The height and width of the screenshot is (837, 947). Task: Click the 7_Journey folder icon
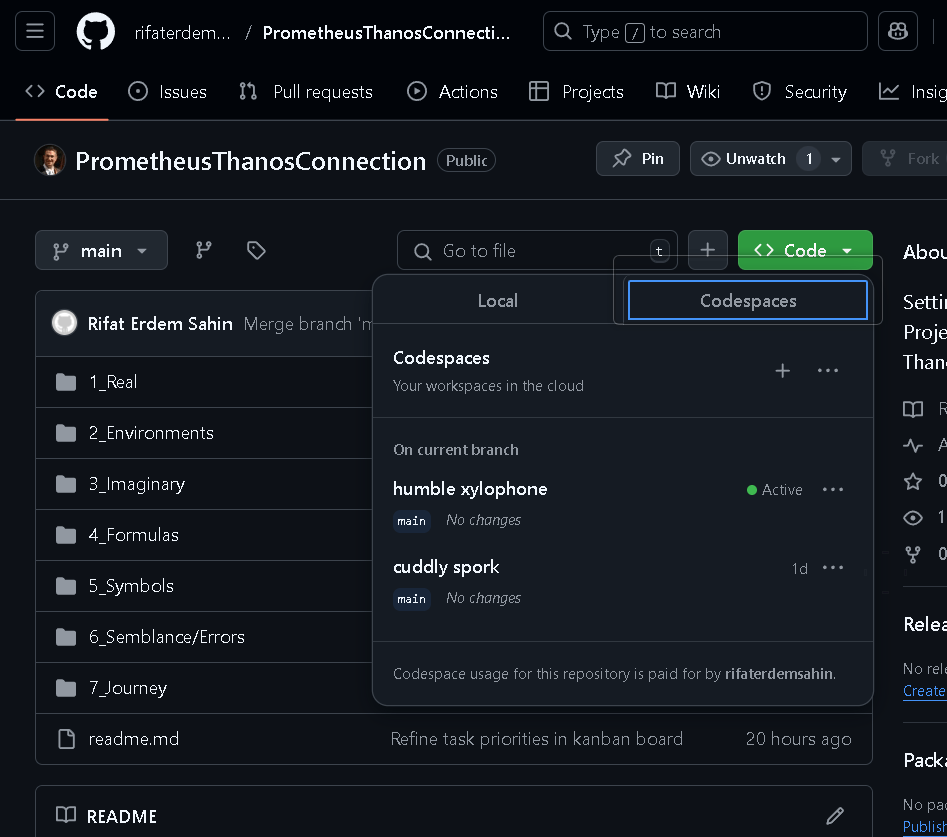tap(66, 688)
